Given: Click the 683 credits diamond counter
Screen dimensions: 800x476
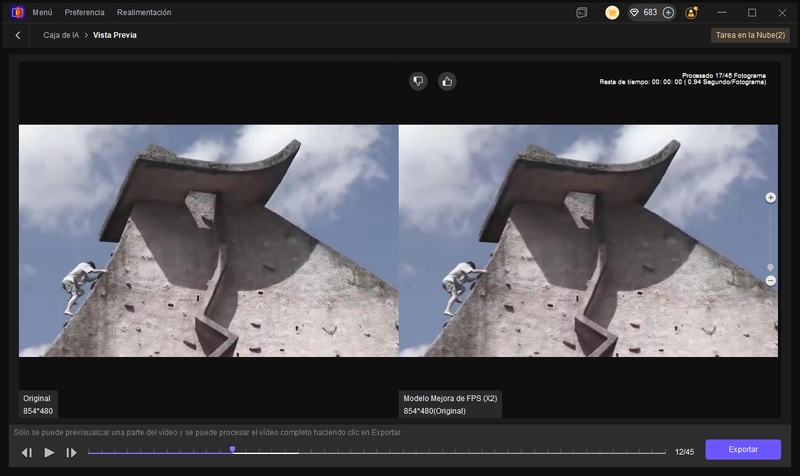Looking at the screenshot, I should point(644,12).
